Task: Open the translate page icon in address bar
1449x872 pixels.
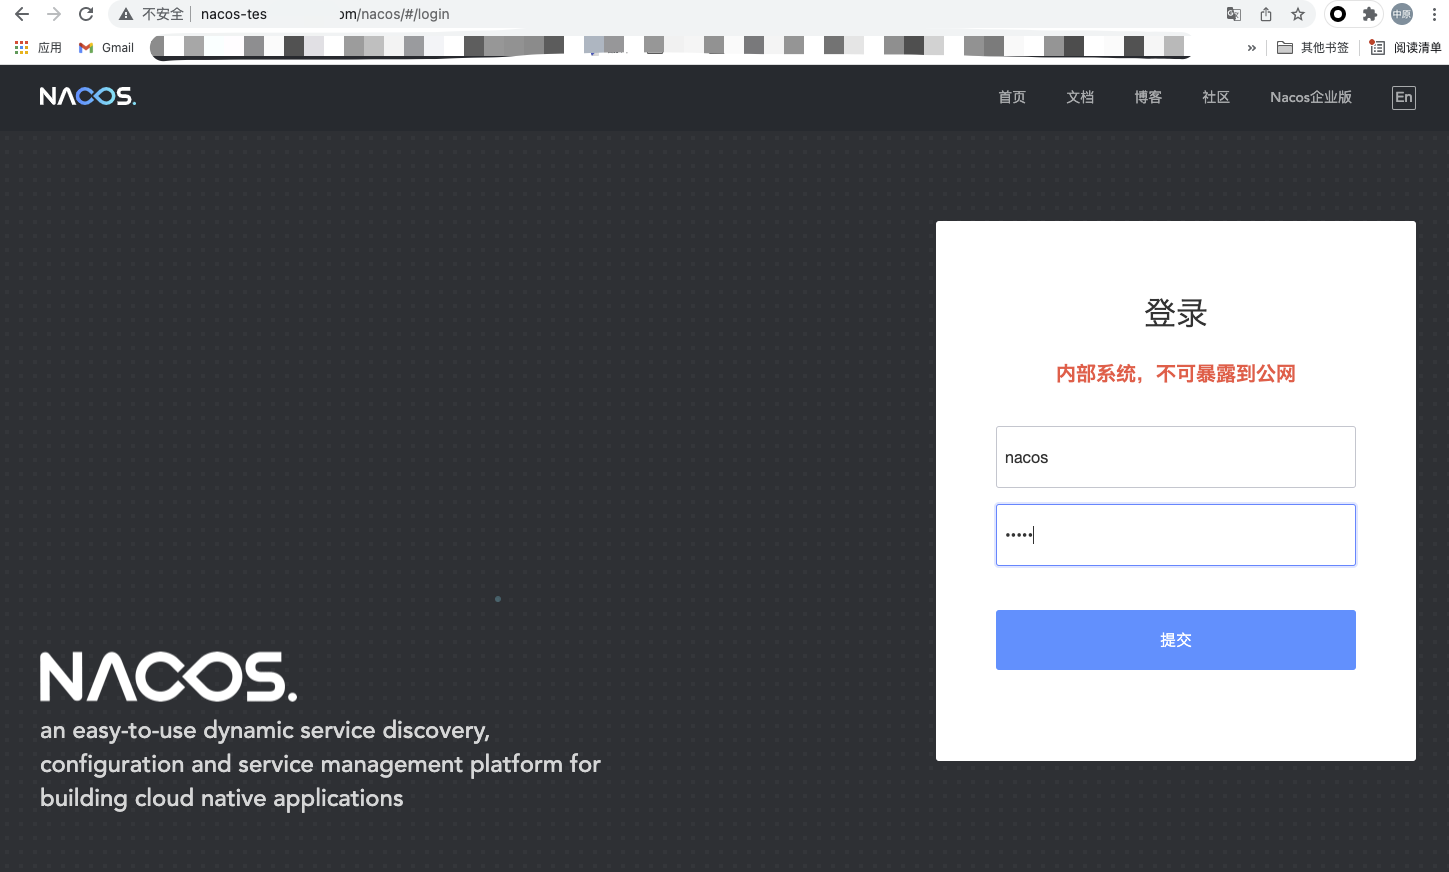Action: (1234, 14)
